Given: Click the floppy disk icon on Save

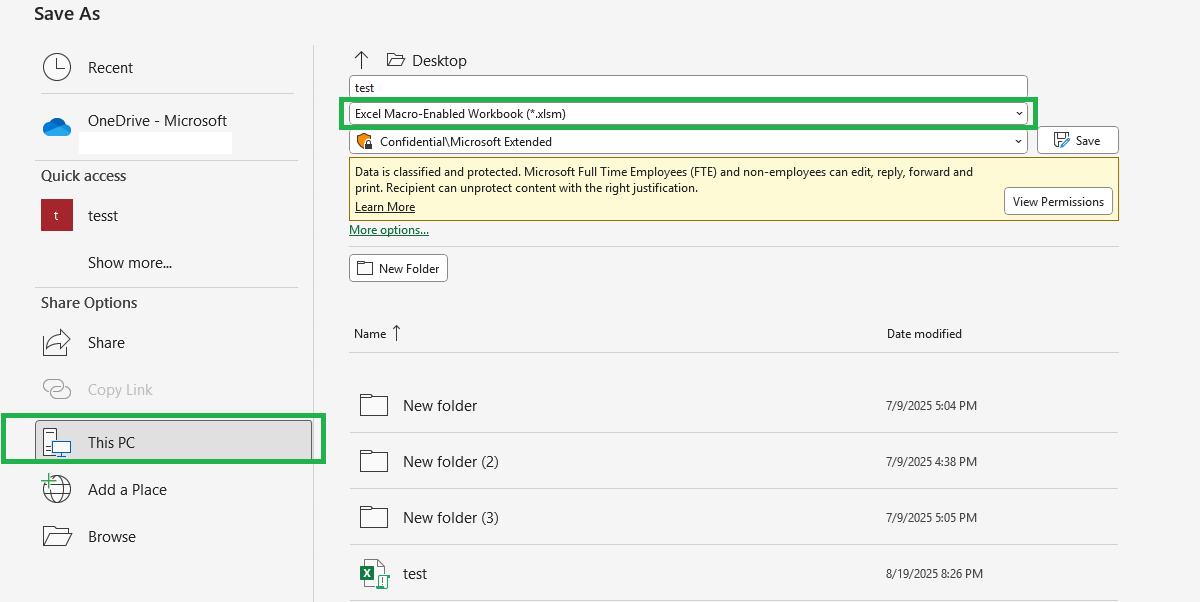Looking at the screenshot, I should (x=1062, y=141).
